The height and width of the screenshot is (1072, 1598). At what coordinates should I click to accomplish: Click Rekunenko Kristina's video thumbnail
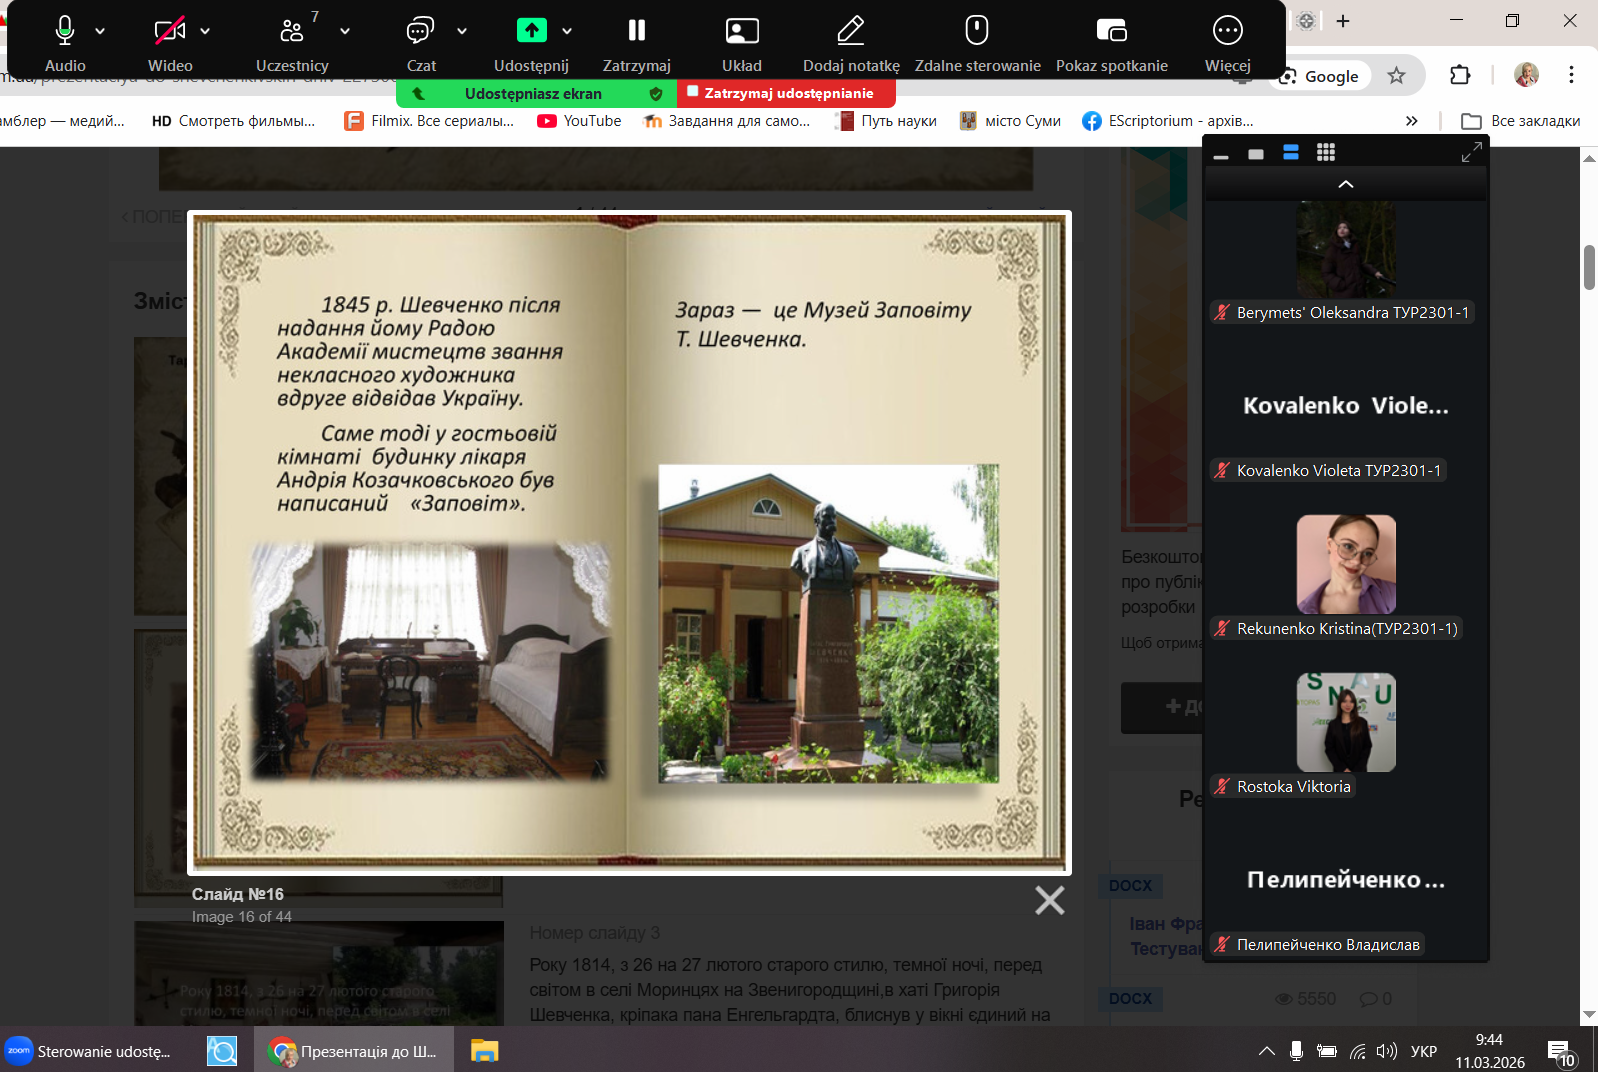pyautogui.click(x=1345, y=564)
